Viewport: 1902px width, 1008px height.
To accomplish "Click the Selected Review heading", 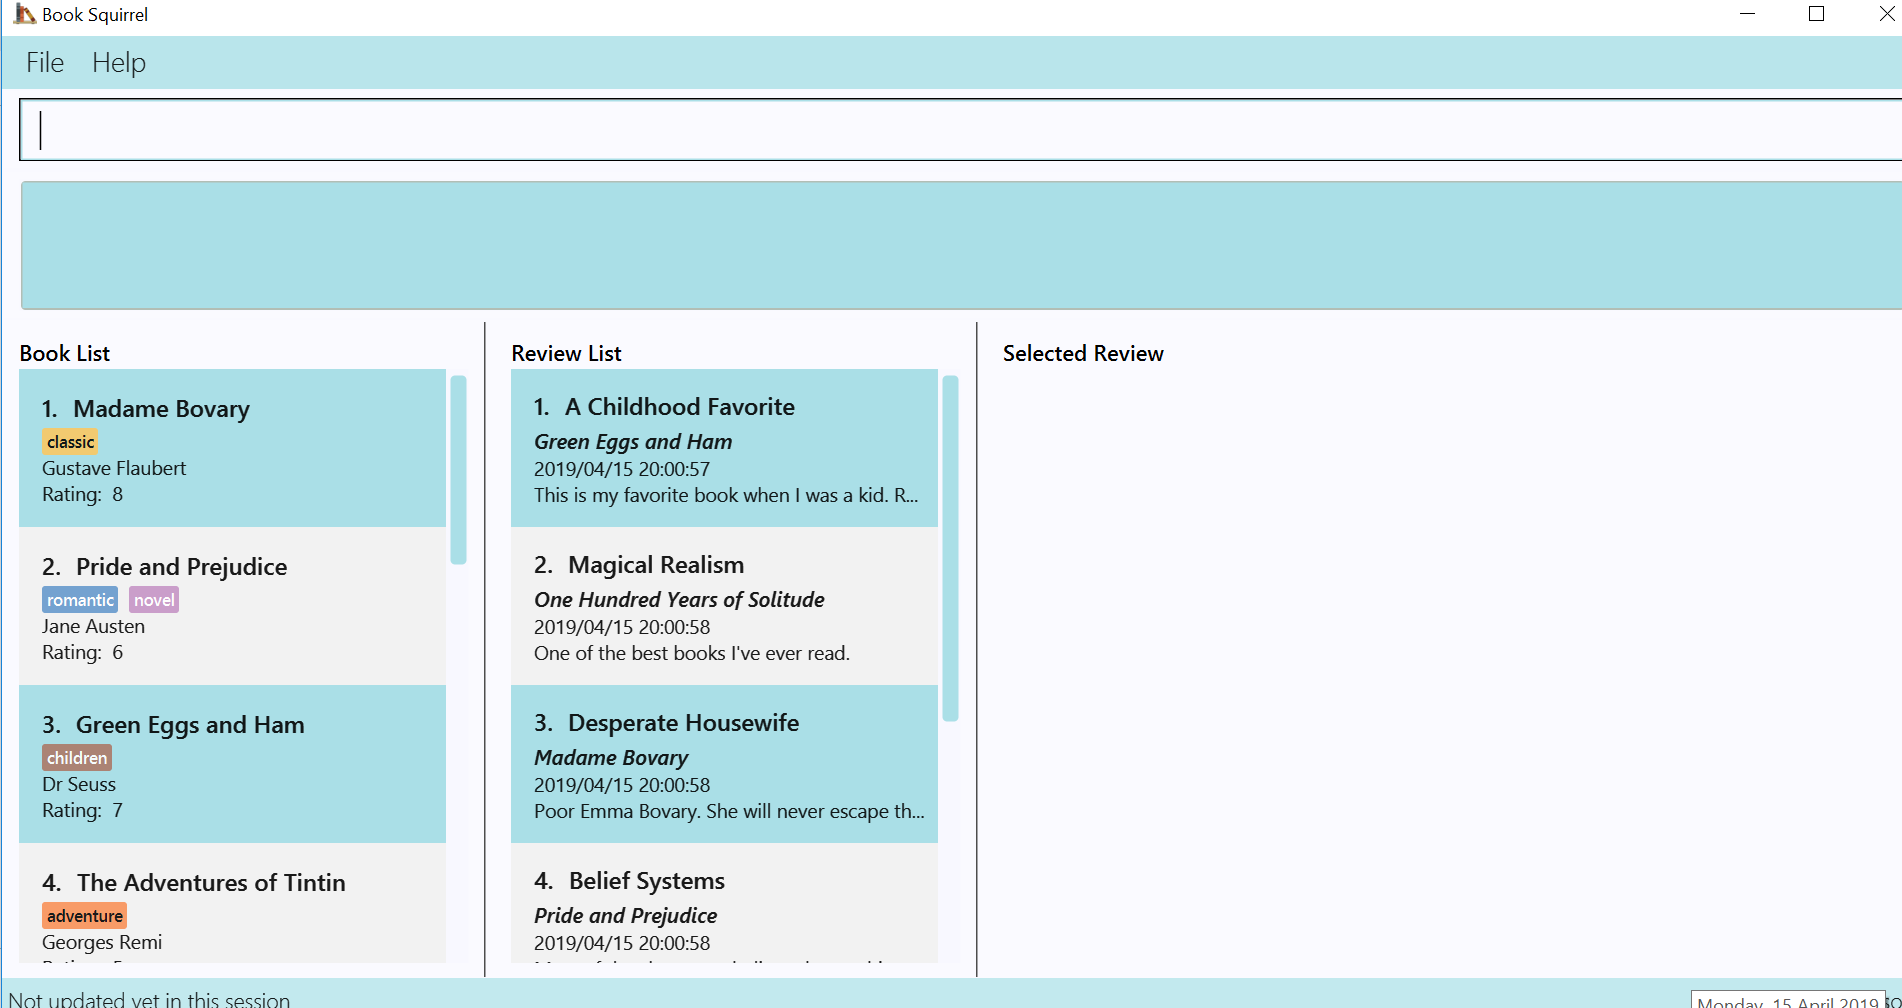I will pyautogui.click(x=1083, y=353).
